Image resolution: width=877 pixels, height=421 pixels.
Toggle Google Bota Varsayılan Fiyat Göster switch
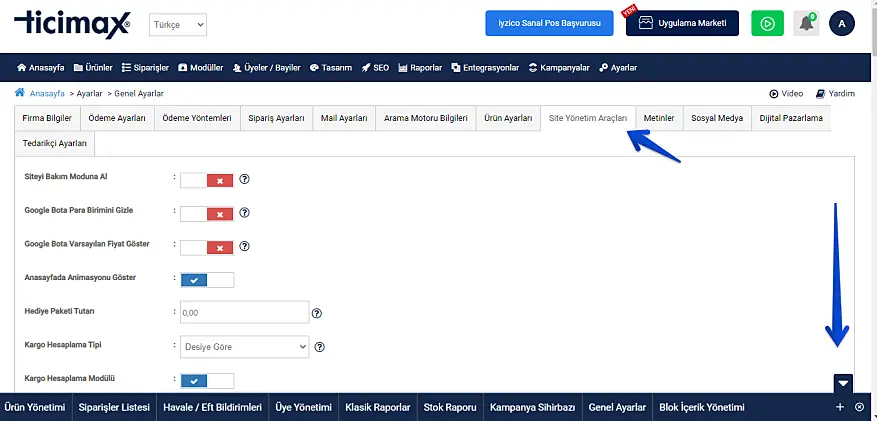pyautogui.click(x=207, y=247)
